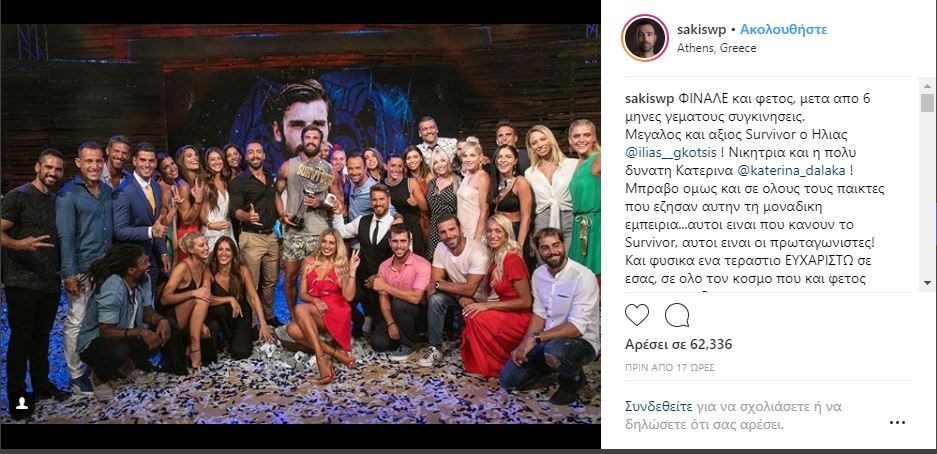The image size is (937, 454).
Task: Open the @katerina_dalaka mention
Action: (791, 171)
